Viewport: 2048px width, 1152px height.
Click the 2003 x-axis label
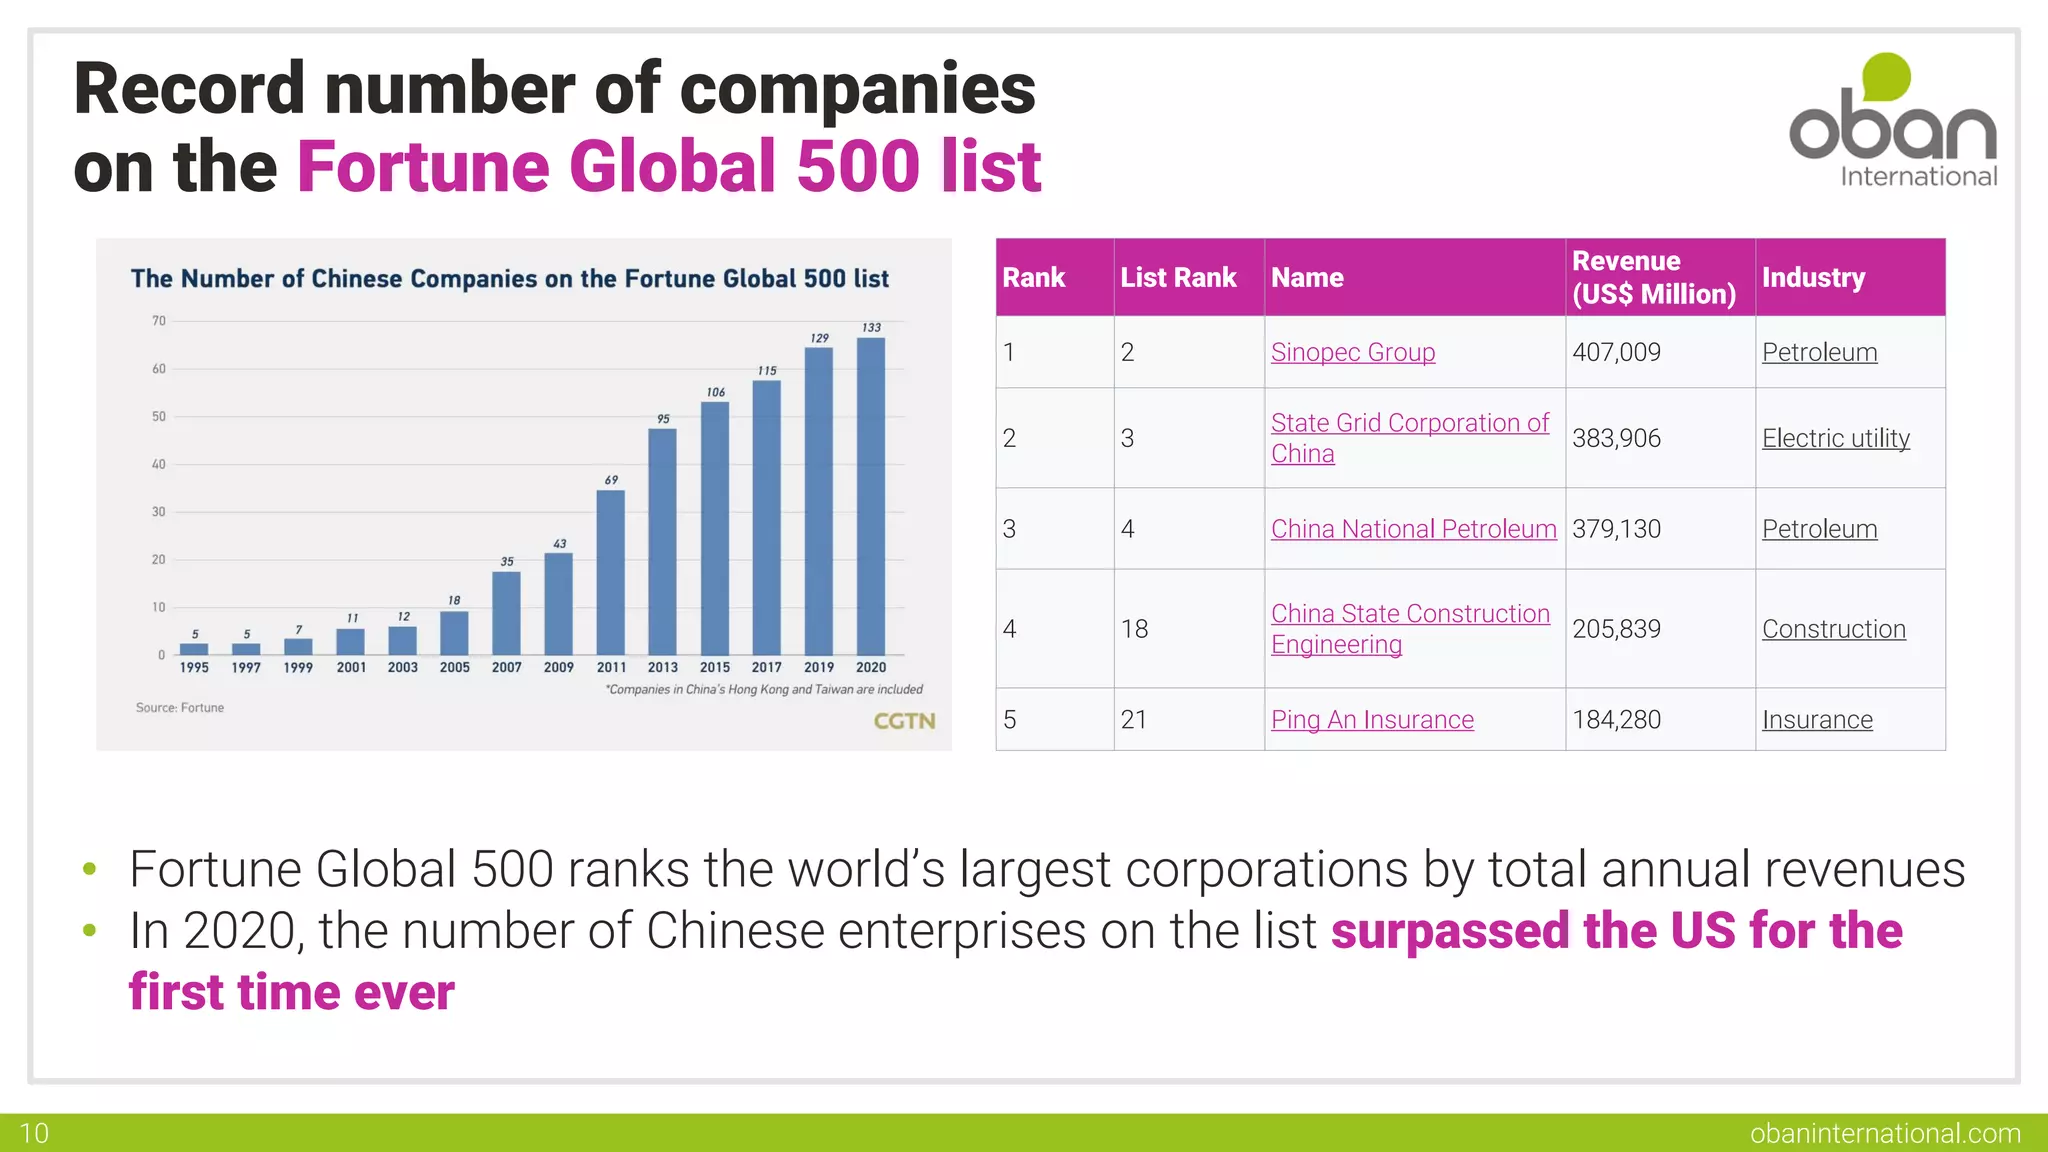pos(403,668)
